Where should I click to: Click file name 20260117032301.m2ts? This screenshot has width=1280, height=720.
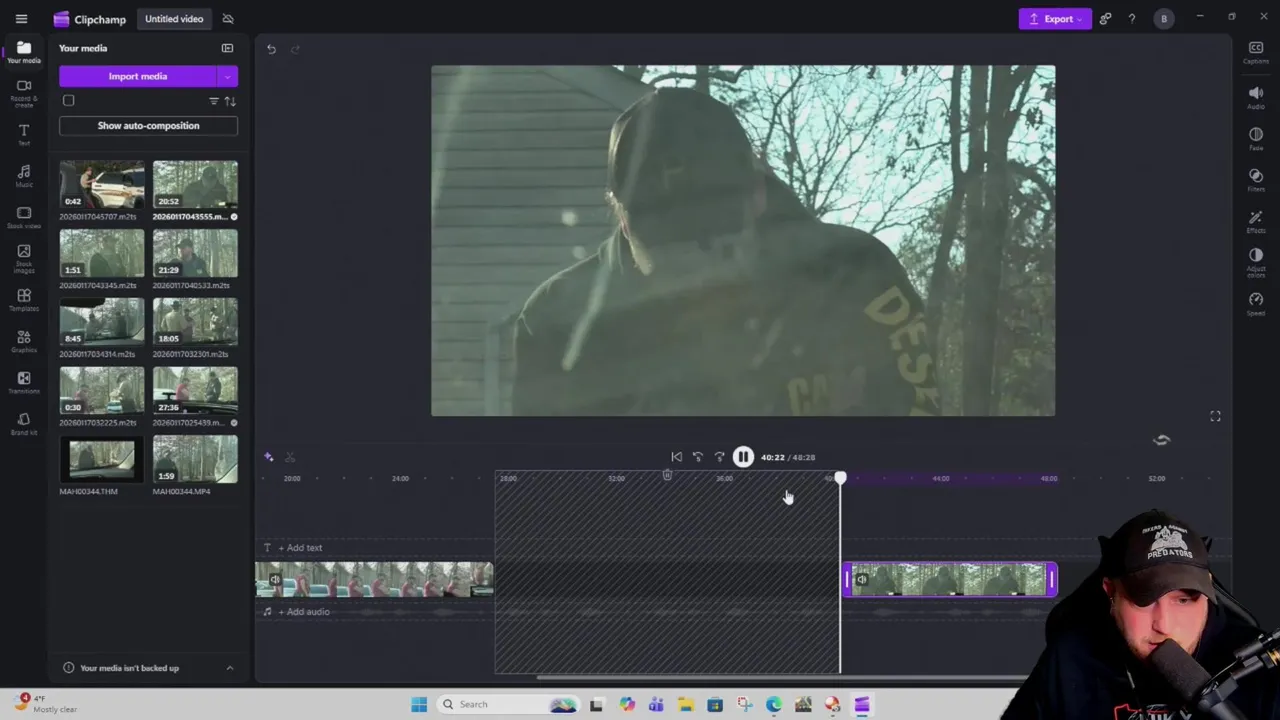click(x=190, y=354)
